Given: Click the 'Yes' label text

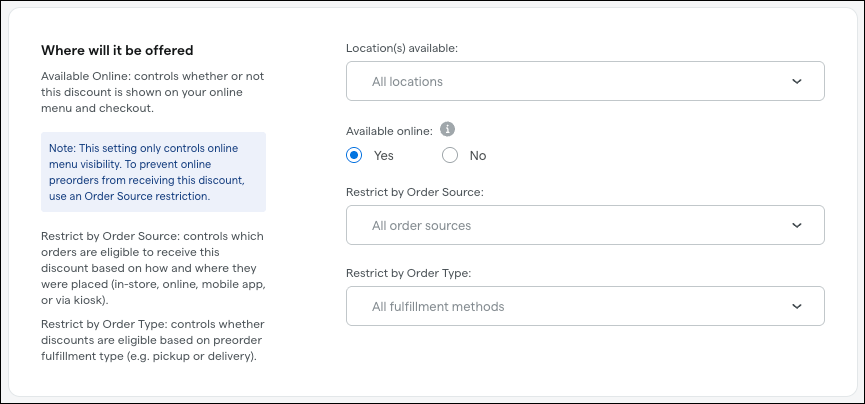Looking at the screenshot, I should [384, 156].
